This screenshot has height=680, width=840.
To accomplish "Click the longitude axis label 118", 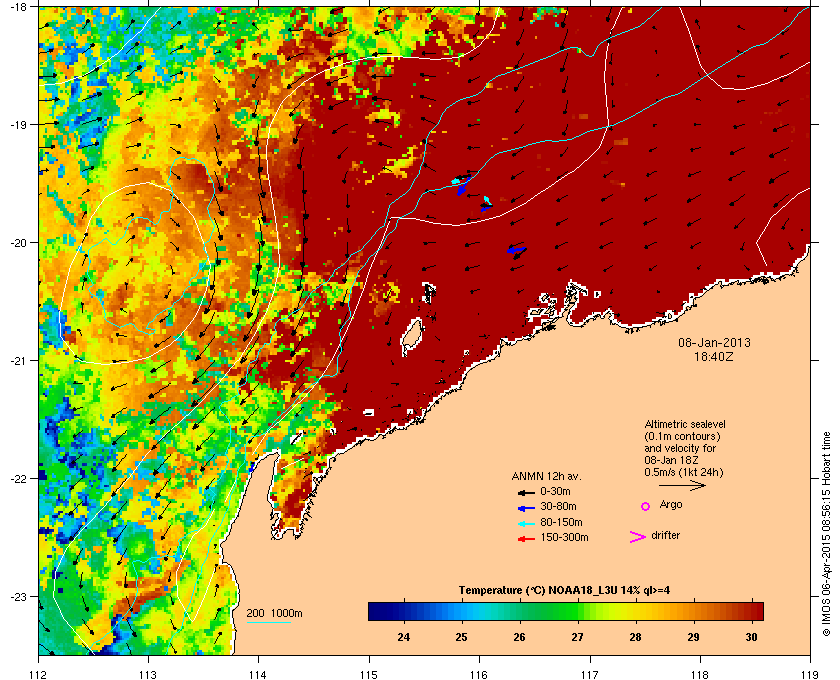I will click(700, 674).
